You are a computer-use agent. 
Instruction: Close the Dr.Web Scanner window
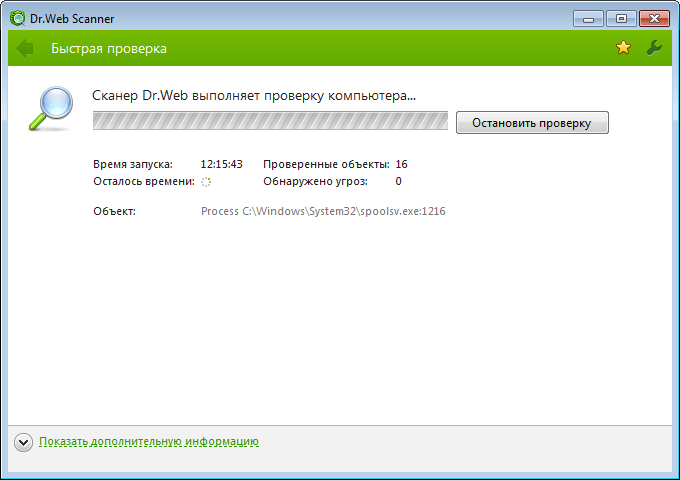[653, 18]
